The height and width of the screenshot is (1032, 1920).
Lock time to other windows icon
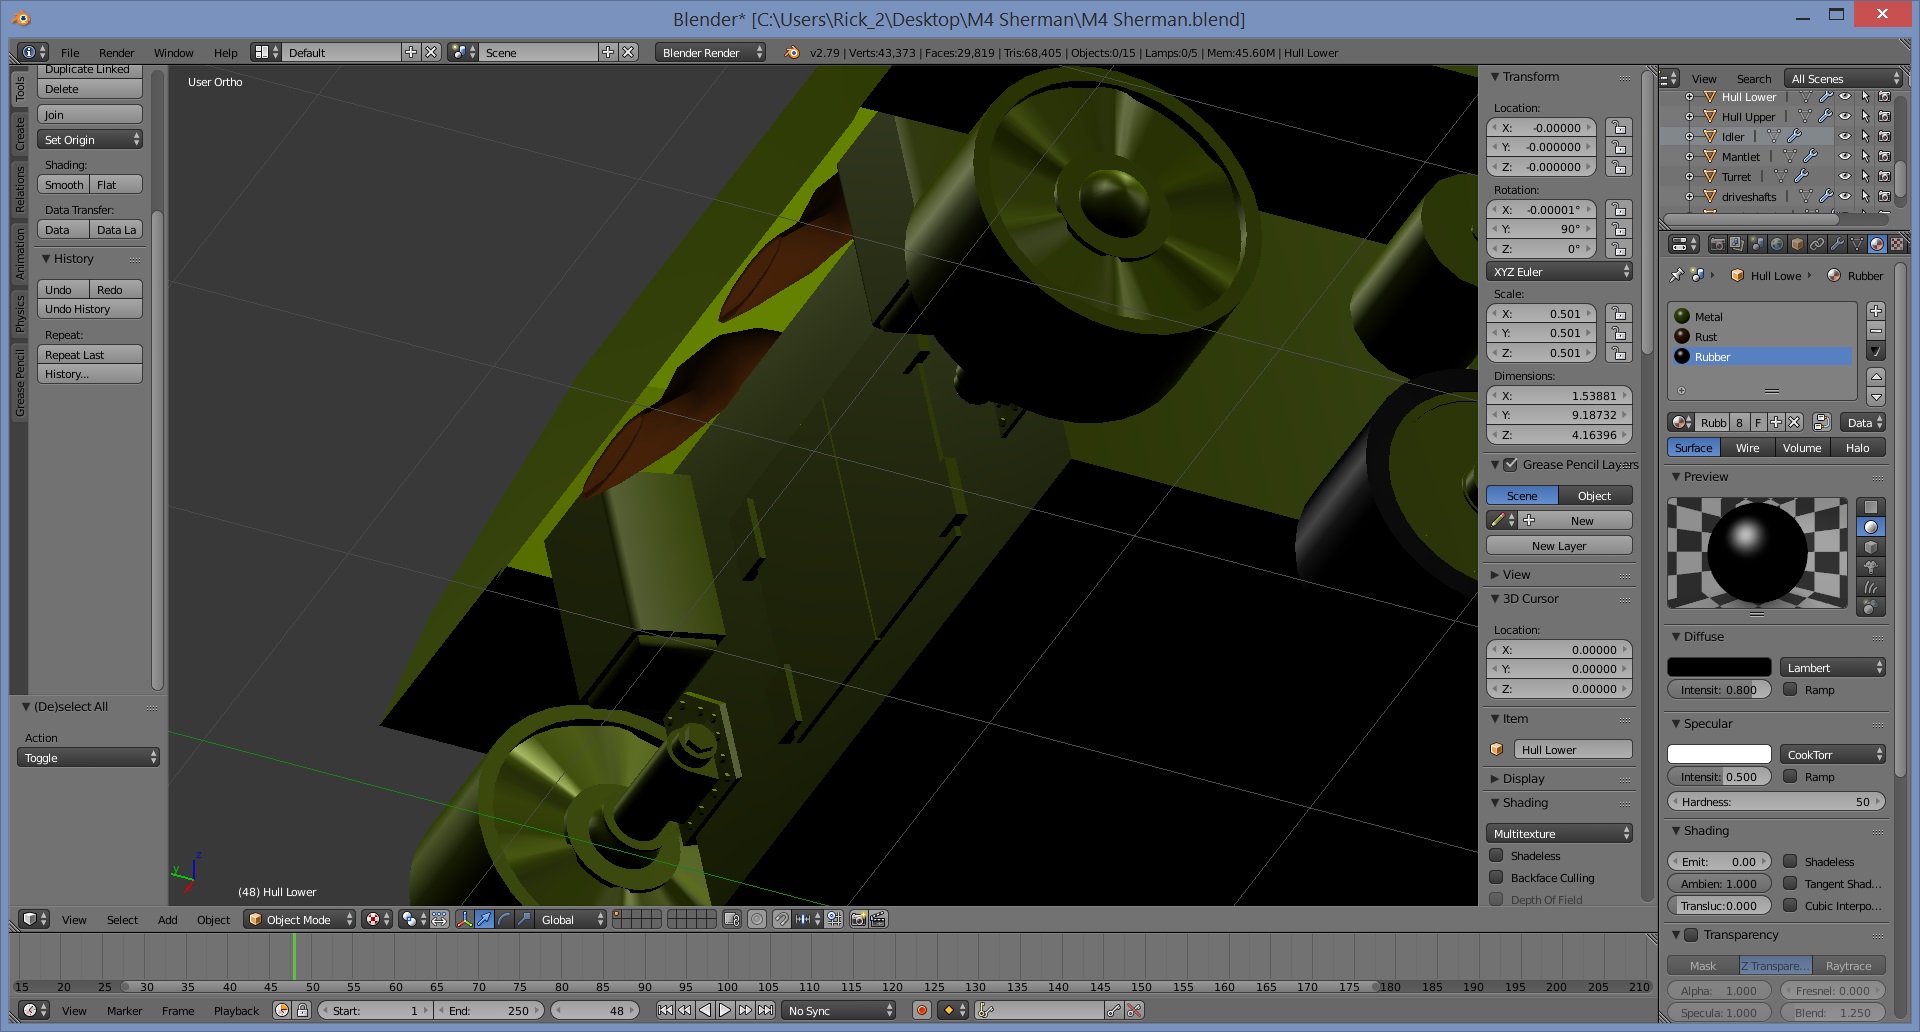[x=302, y=1010]
